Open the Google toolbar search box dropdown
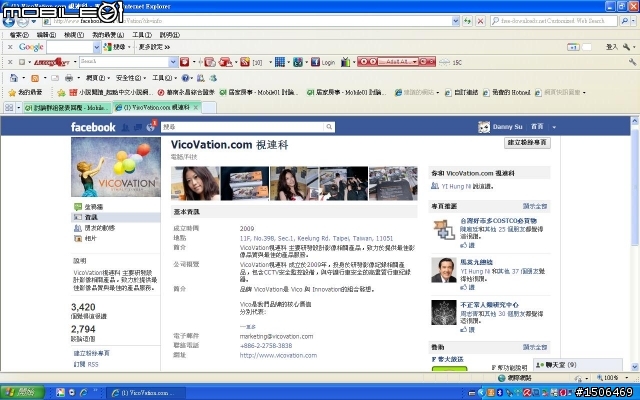The width and height of the screenshot is (640, 400). pos(97,47)
